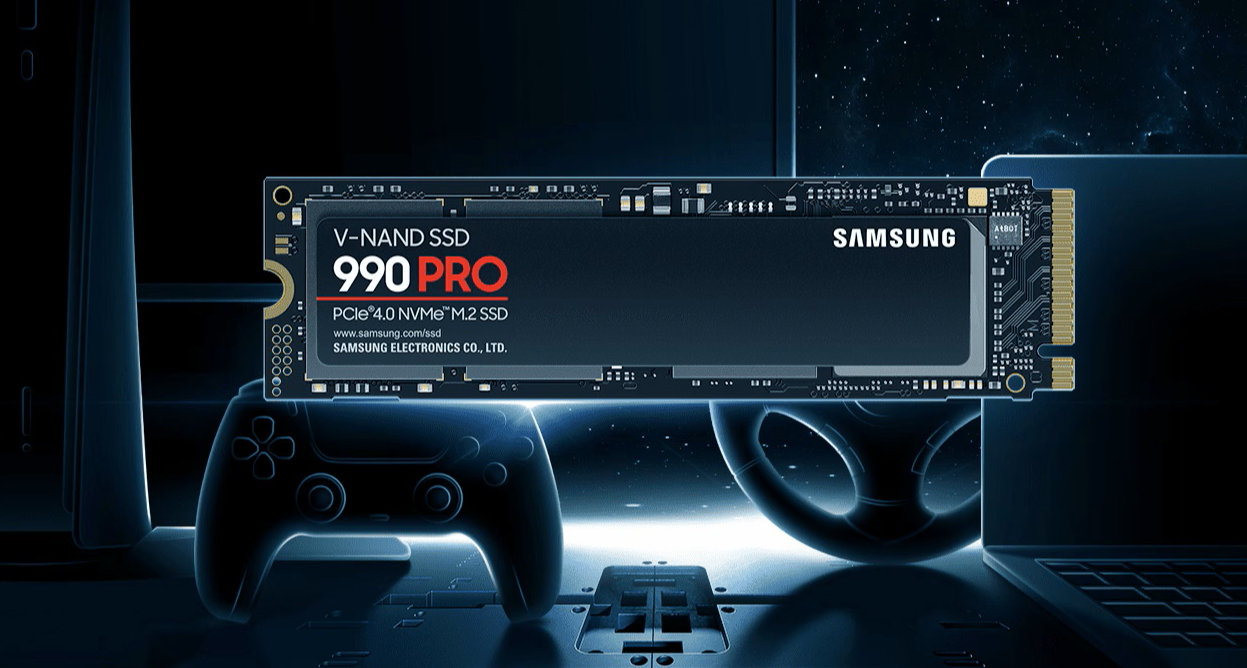Click the V-NAND SSD heading text
Viewport: 1247px width, 668px height.
399,237
